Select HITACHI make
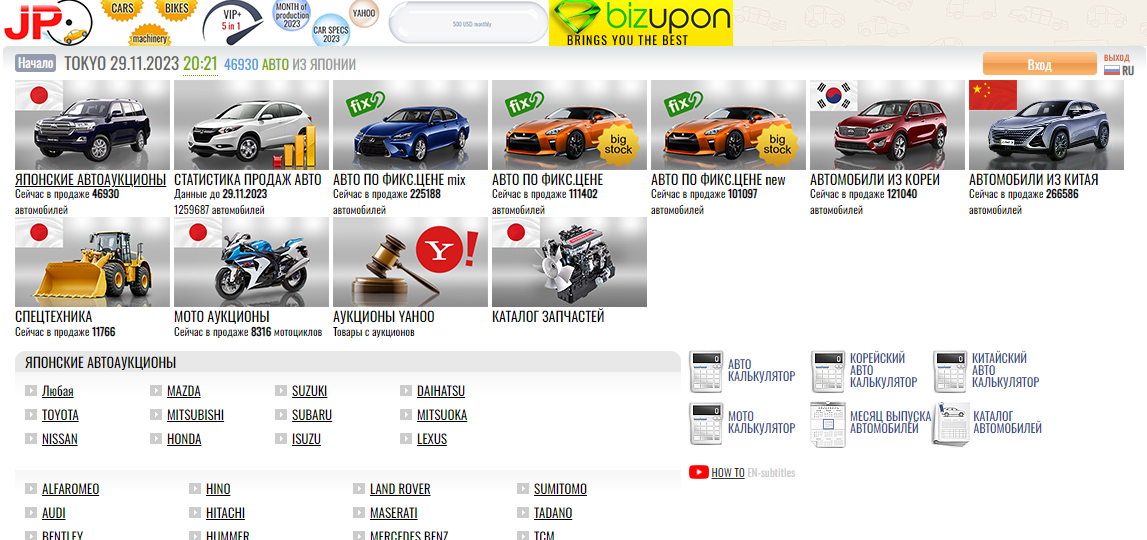Image resolution: width=1147 pixels, height=540 pixels. coord(225,513)
